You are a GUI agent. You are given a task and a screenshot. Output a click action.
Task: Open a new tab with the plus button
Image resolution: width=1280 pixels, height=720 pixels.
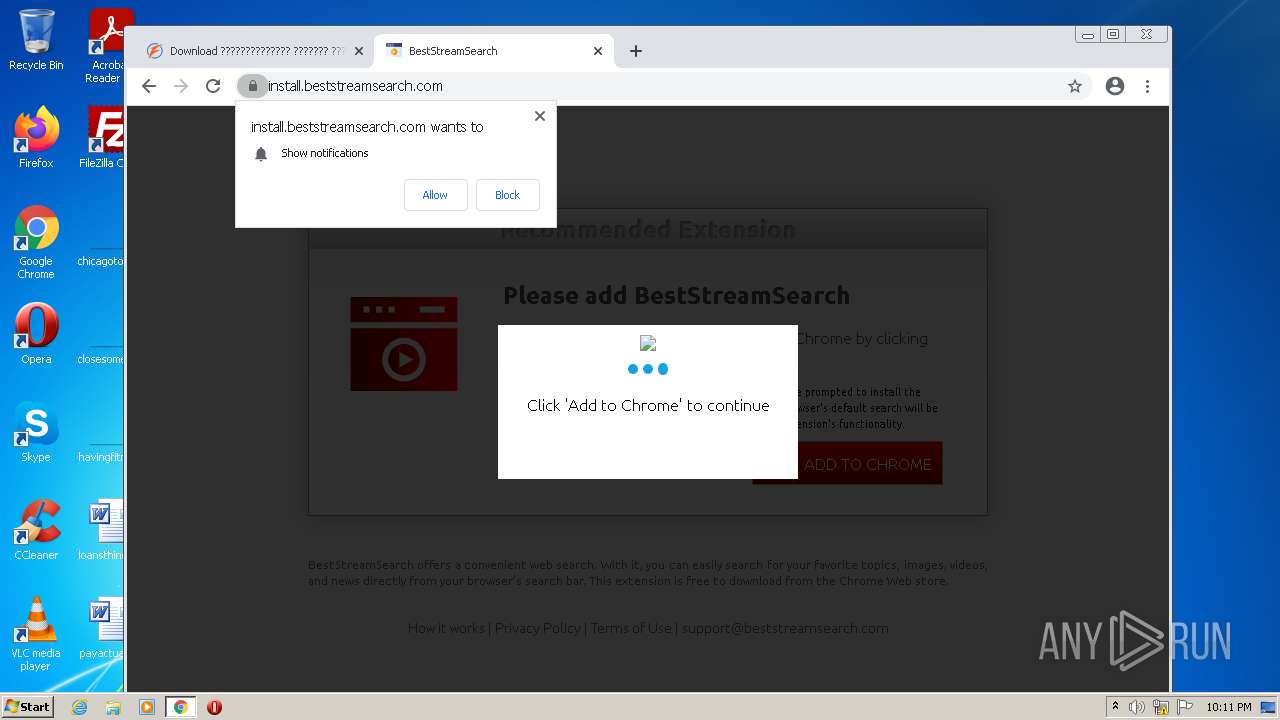click(x=636, y=51)
